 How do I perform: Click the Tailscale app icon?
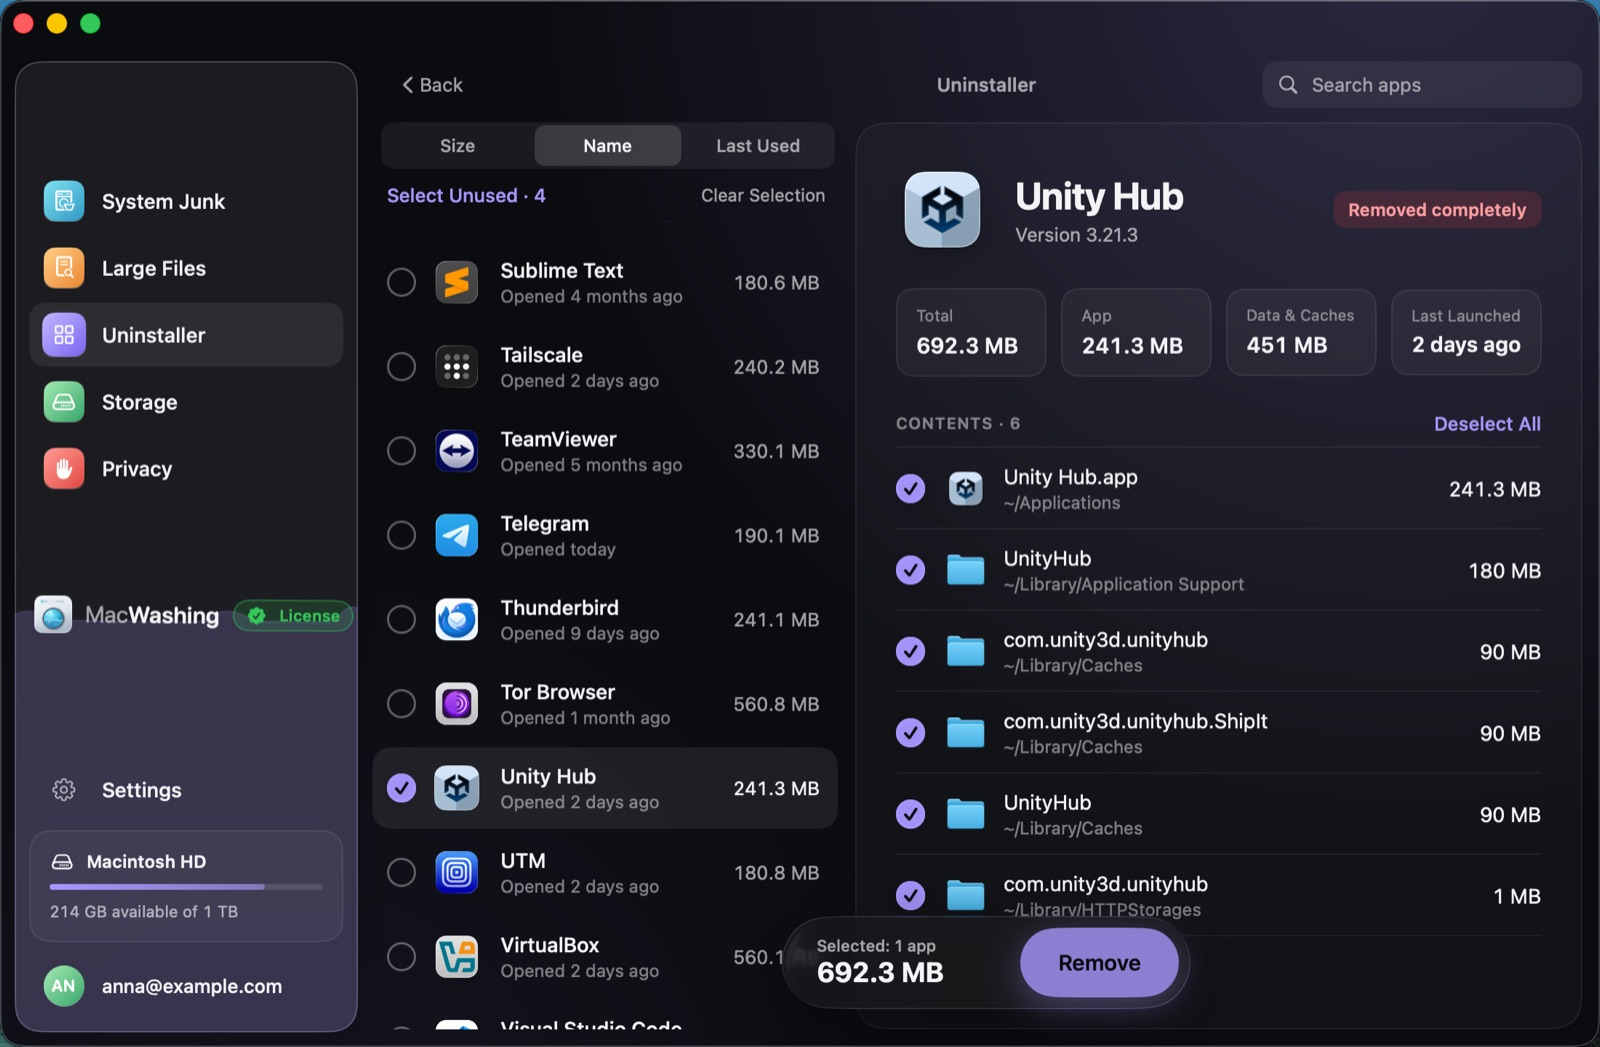point(457,367)
